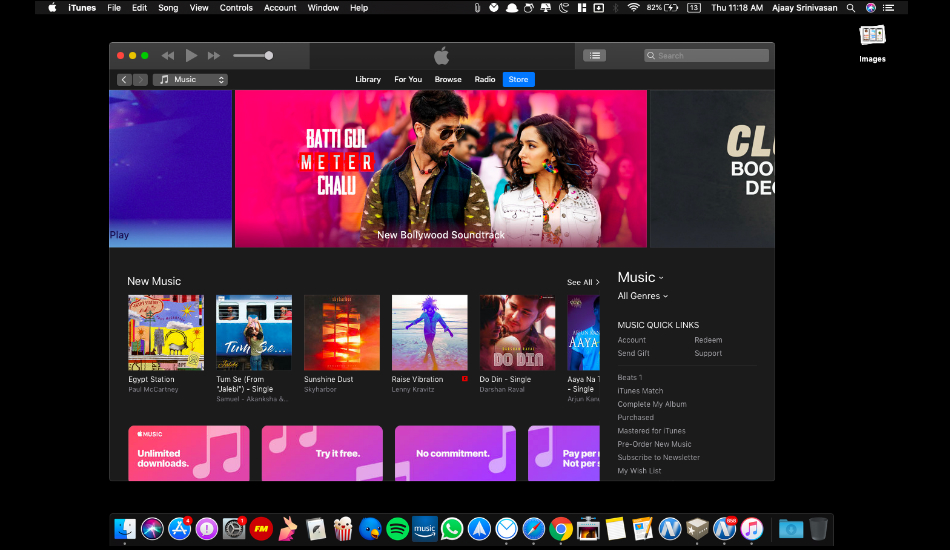Expand the Music store category dropdown
950x550 pixels.
point(640,277)
